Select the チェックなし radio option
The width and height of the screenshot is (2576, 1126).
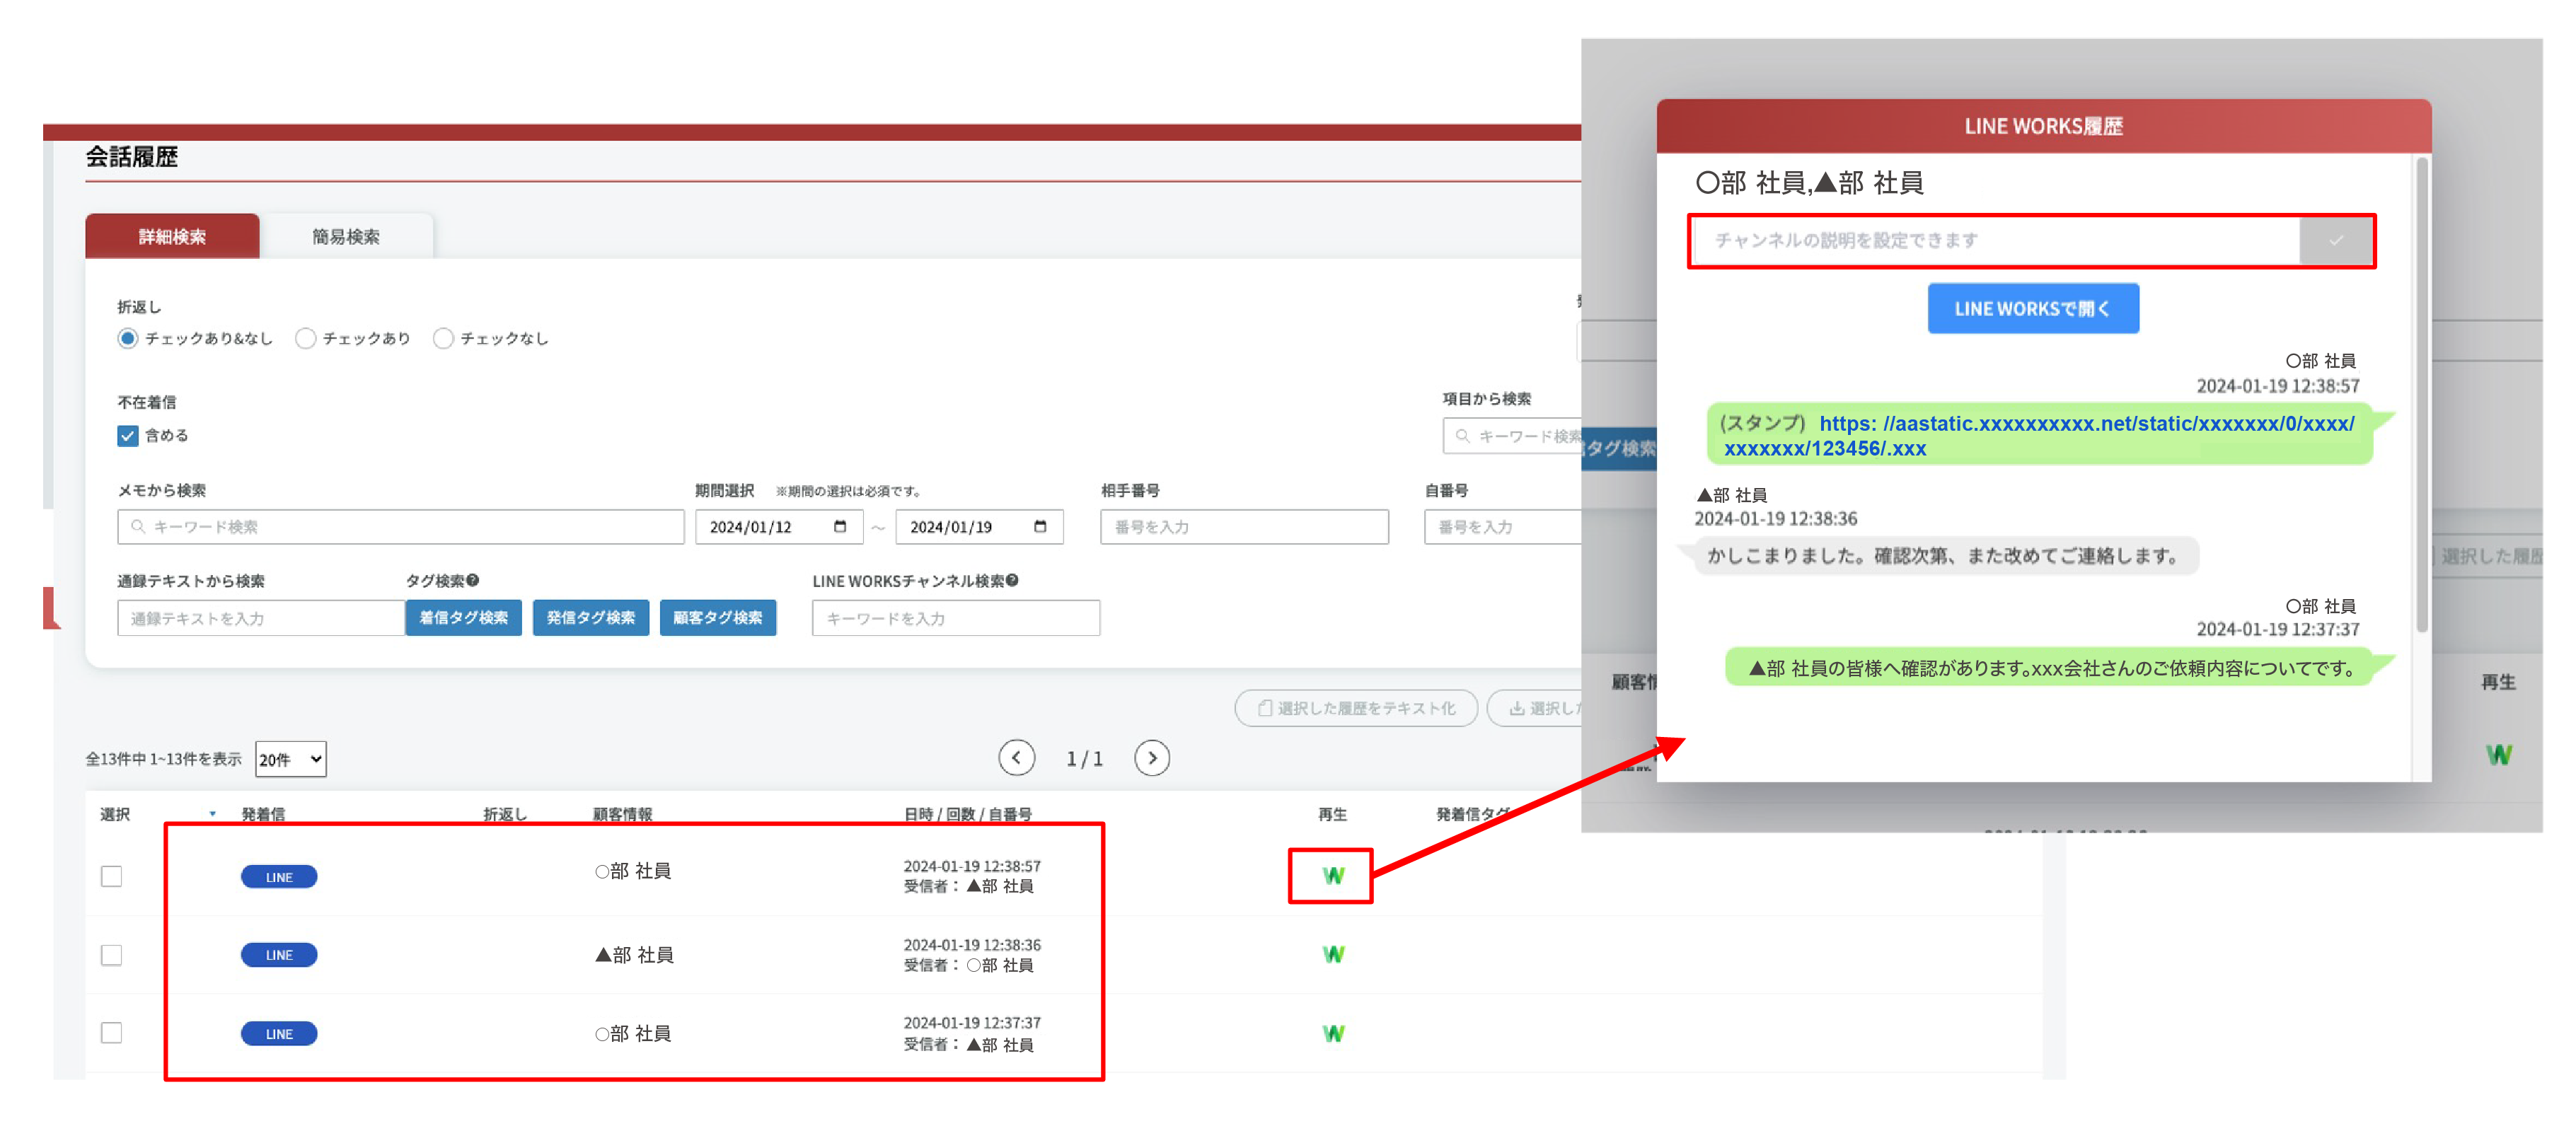click(443, 339)
